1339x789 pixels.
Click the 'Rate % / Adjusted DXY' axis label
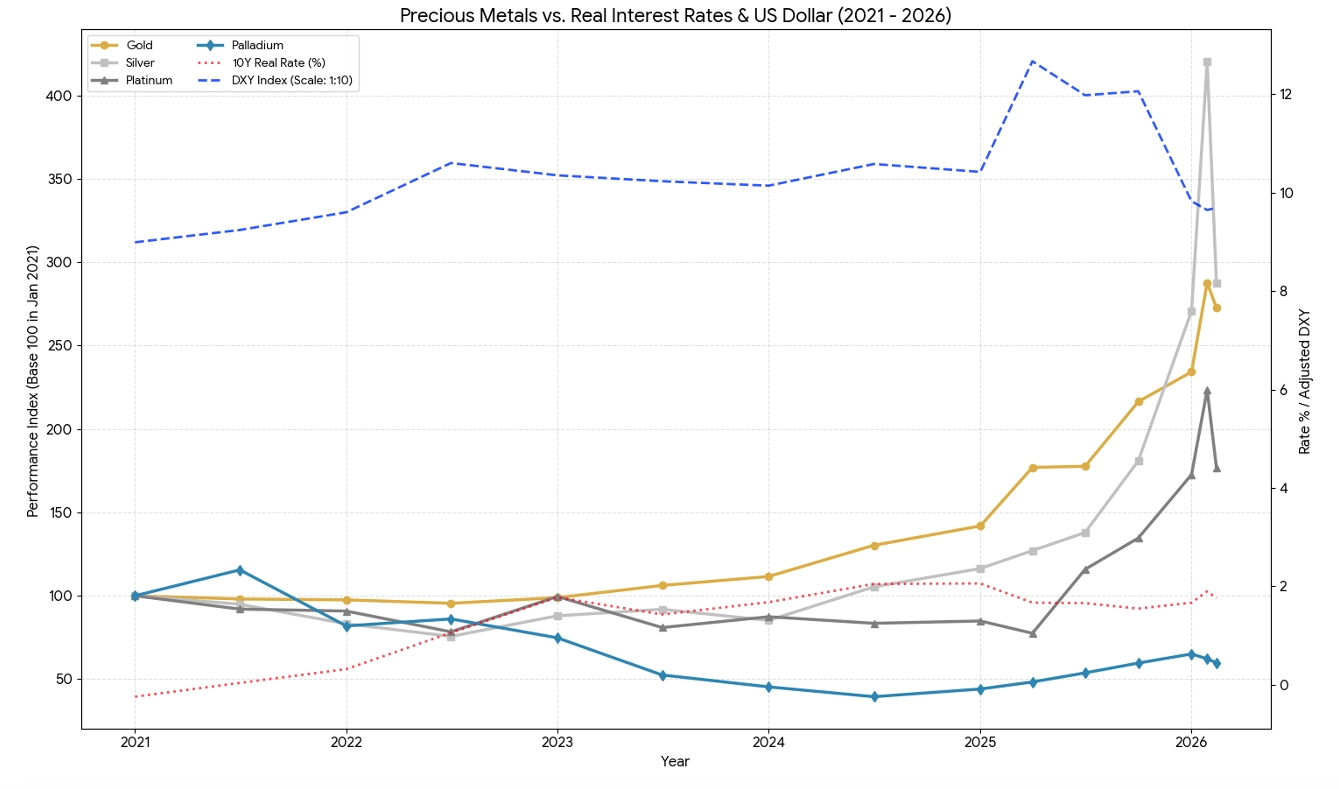coord(1305,382)
